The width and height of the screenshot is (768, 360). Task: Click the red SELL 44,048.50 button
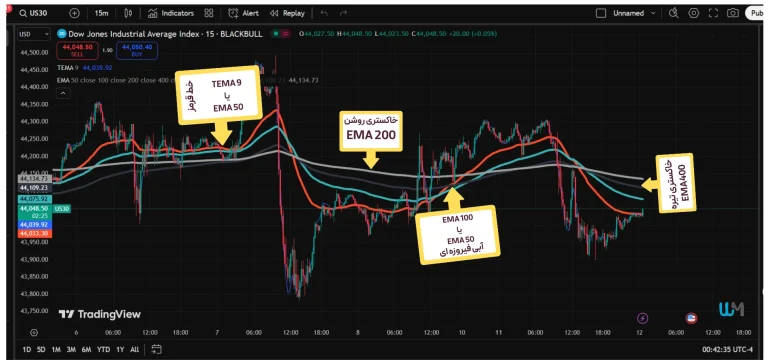[x=77, y=50]
